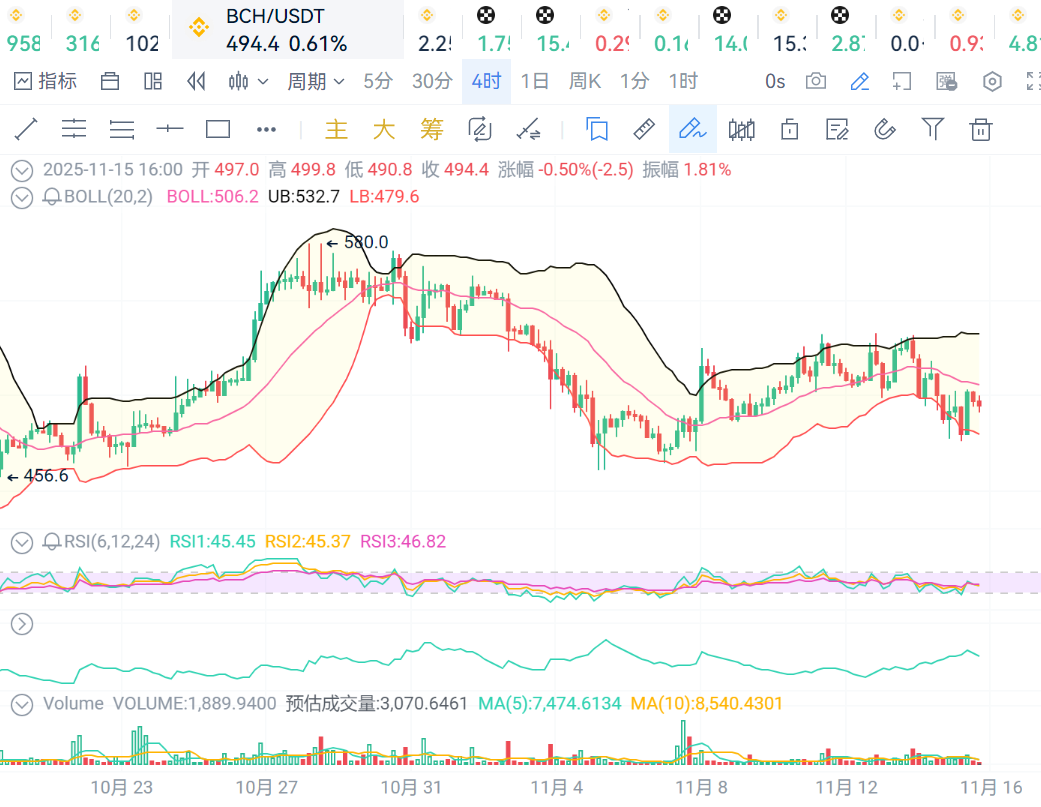Viewport: 1041px width, 807px height.
Task: Toggle the RSI indicator alert bell
Action: coord(52,542)
